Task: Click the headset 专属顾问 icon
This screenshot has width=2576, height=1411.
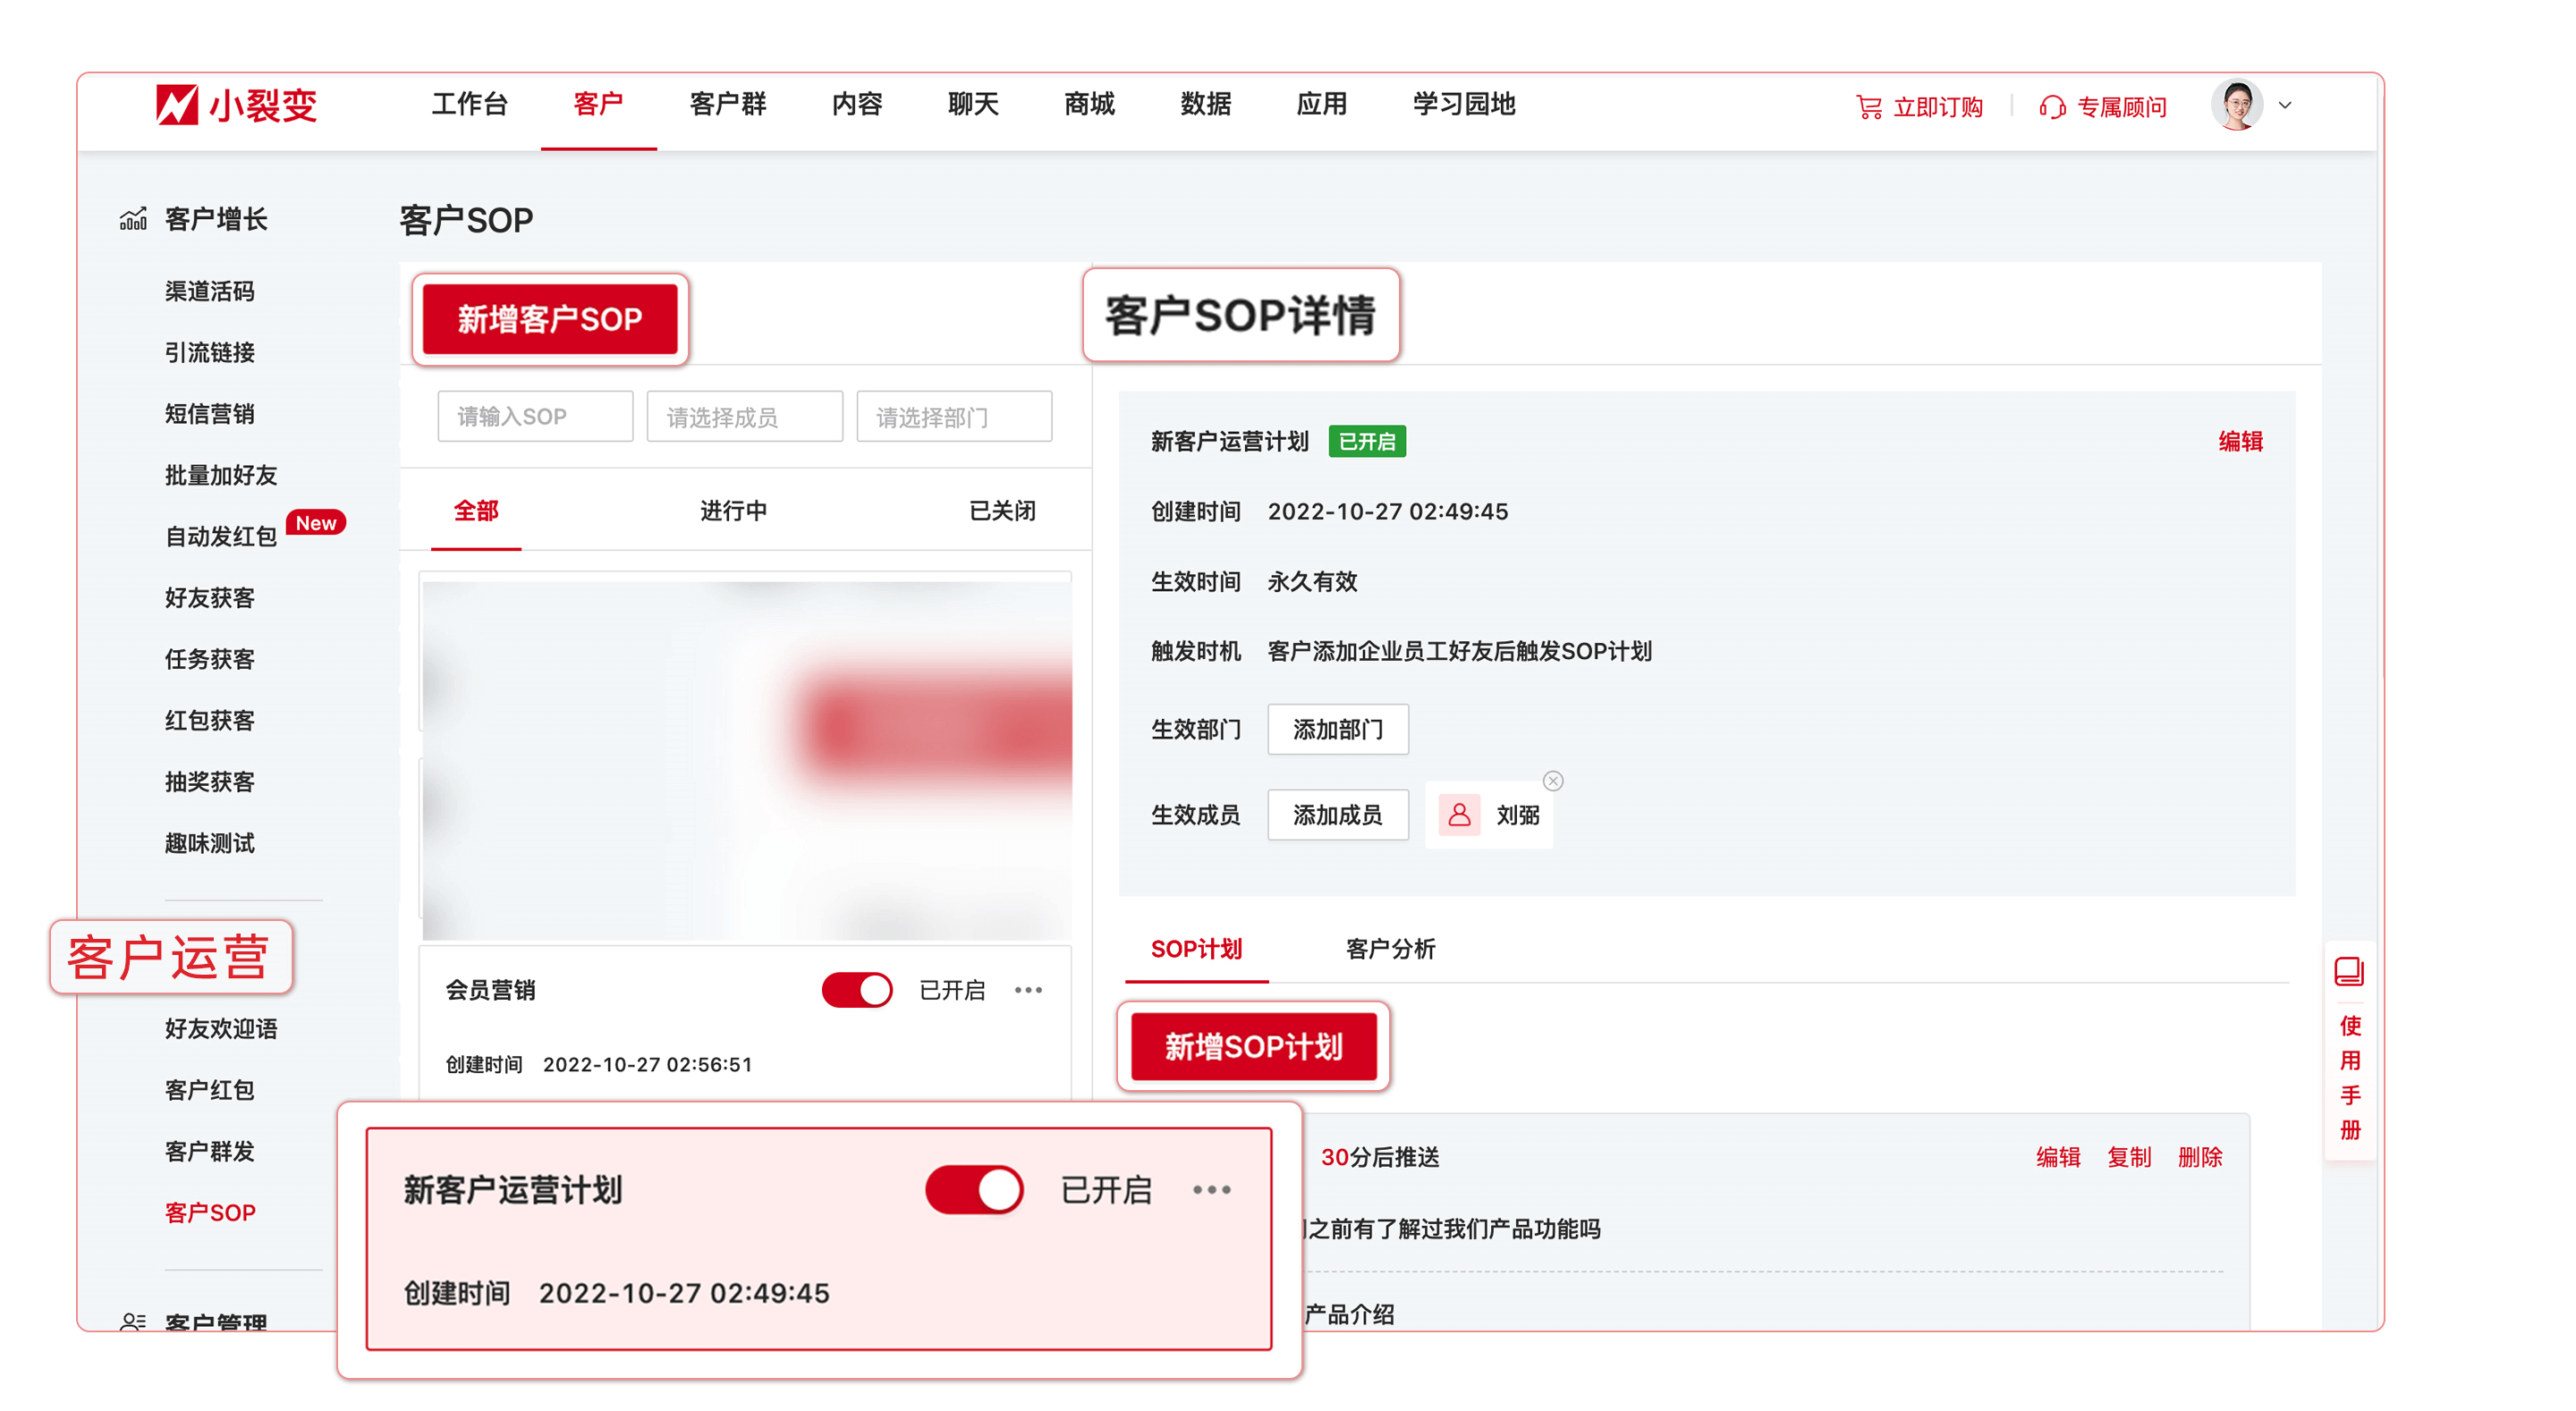Action: point(2052,107)
